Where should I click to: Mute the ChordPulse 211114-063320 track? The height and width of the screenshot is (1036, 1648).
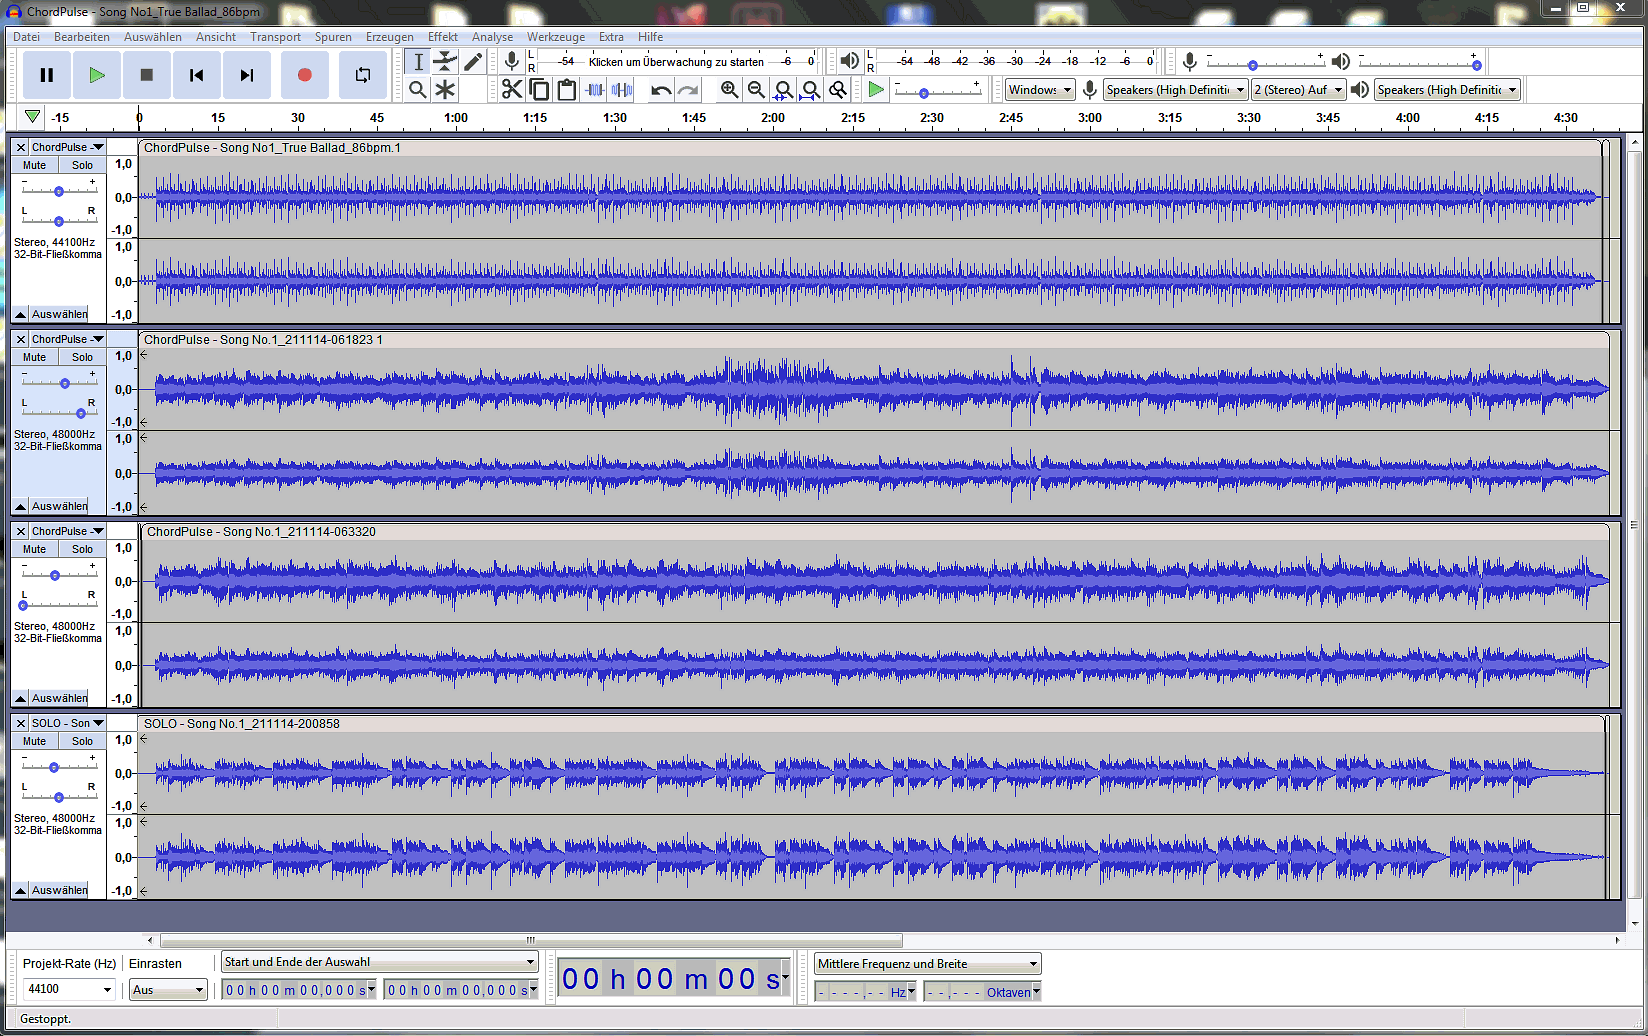tap(35, 549)
